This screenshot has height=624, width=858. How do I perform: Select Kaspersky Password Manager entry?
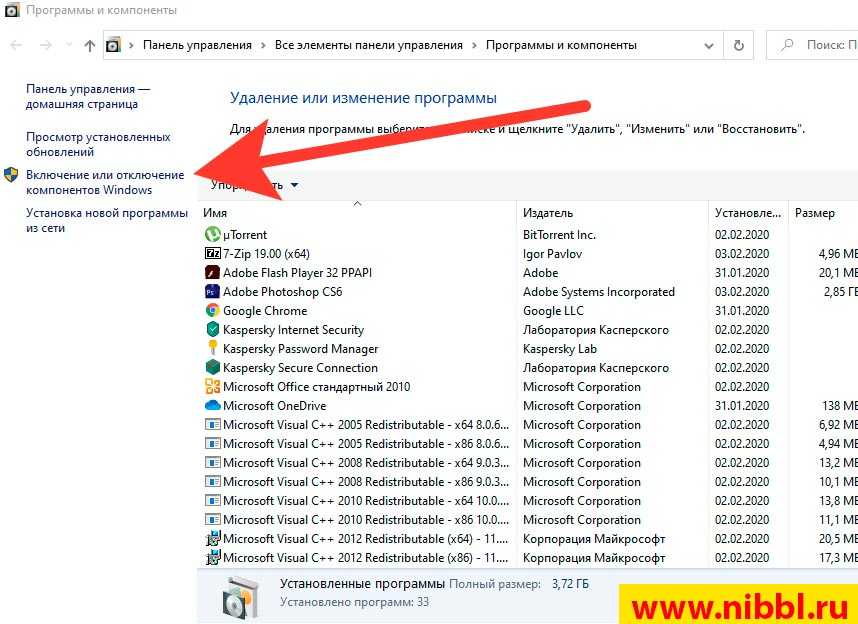pyautogui.click(x=300, y=349)
